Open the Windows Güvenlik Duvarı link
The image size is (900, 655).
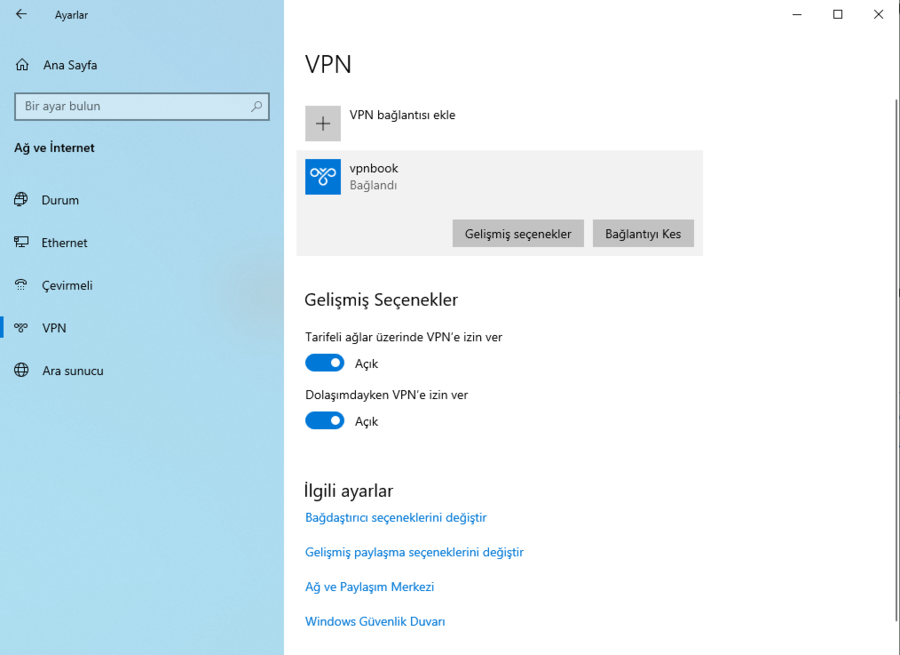point(375,622)
